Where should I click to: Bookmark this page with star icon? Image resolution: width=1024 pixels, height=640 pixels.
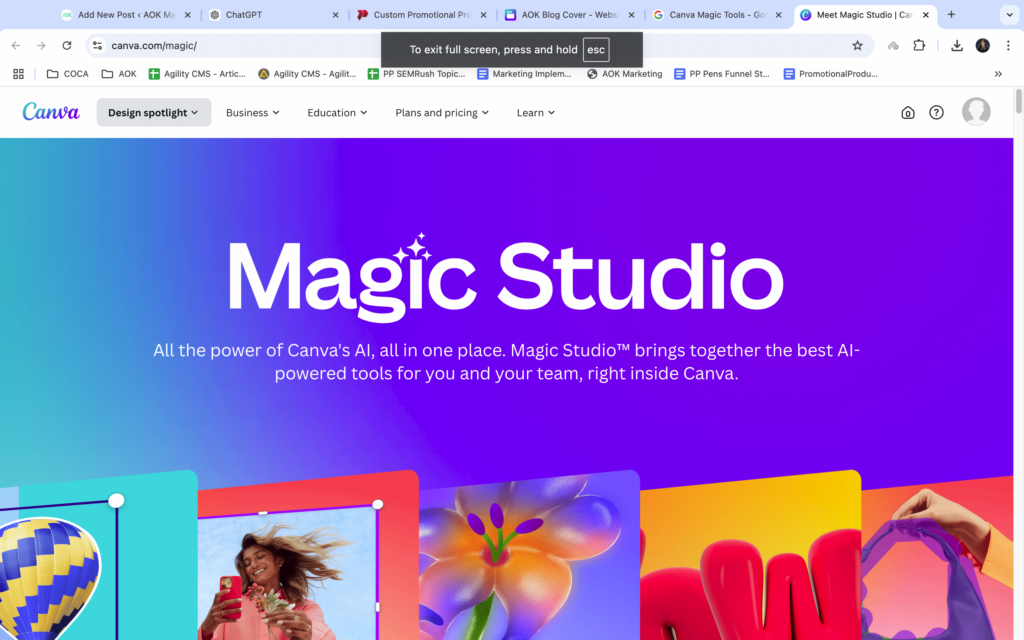click(857, 45)
